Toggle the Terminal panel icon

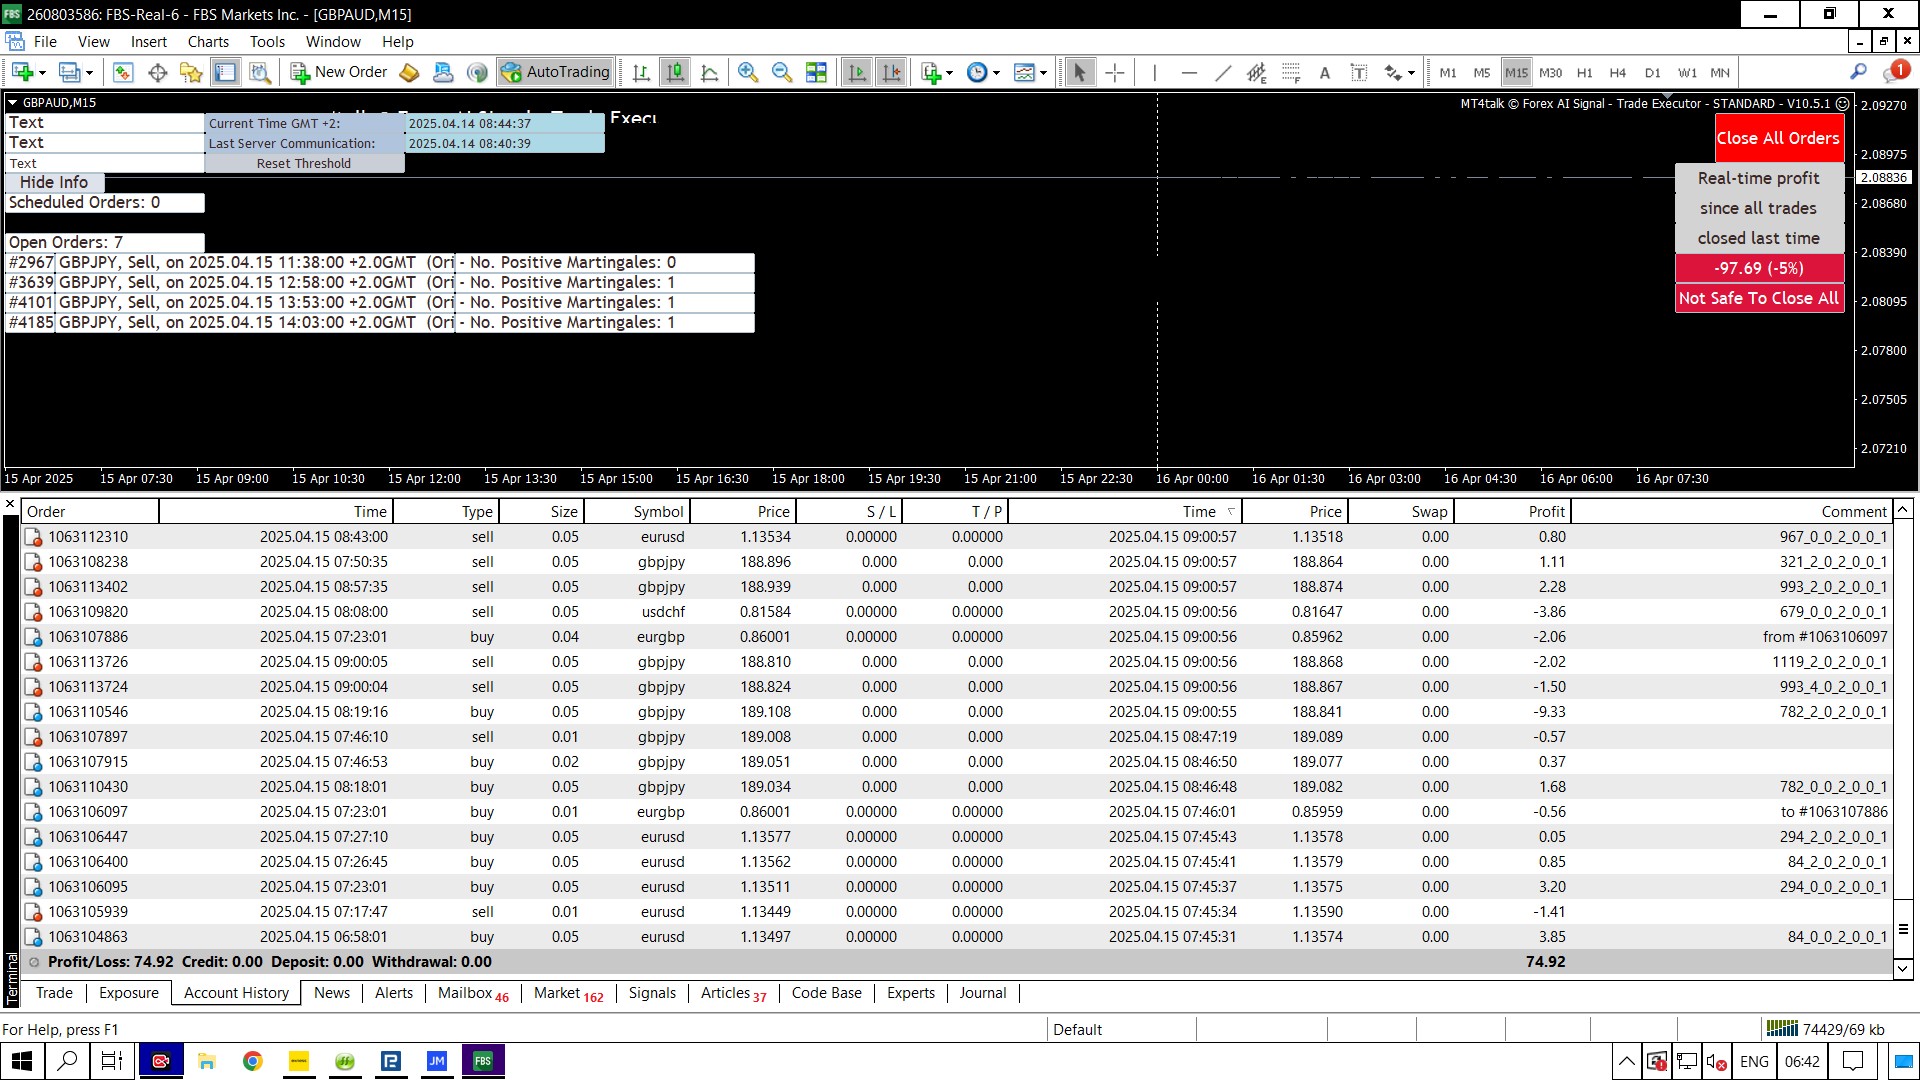pos(226,72)
